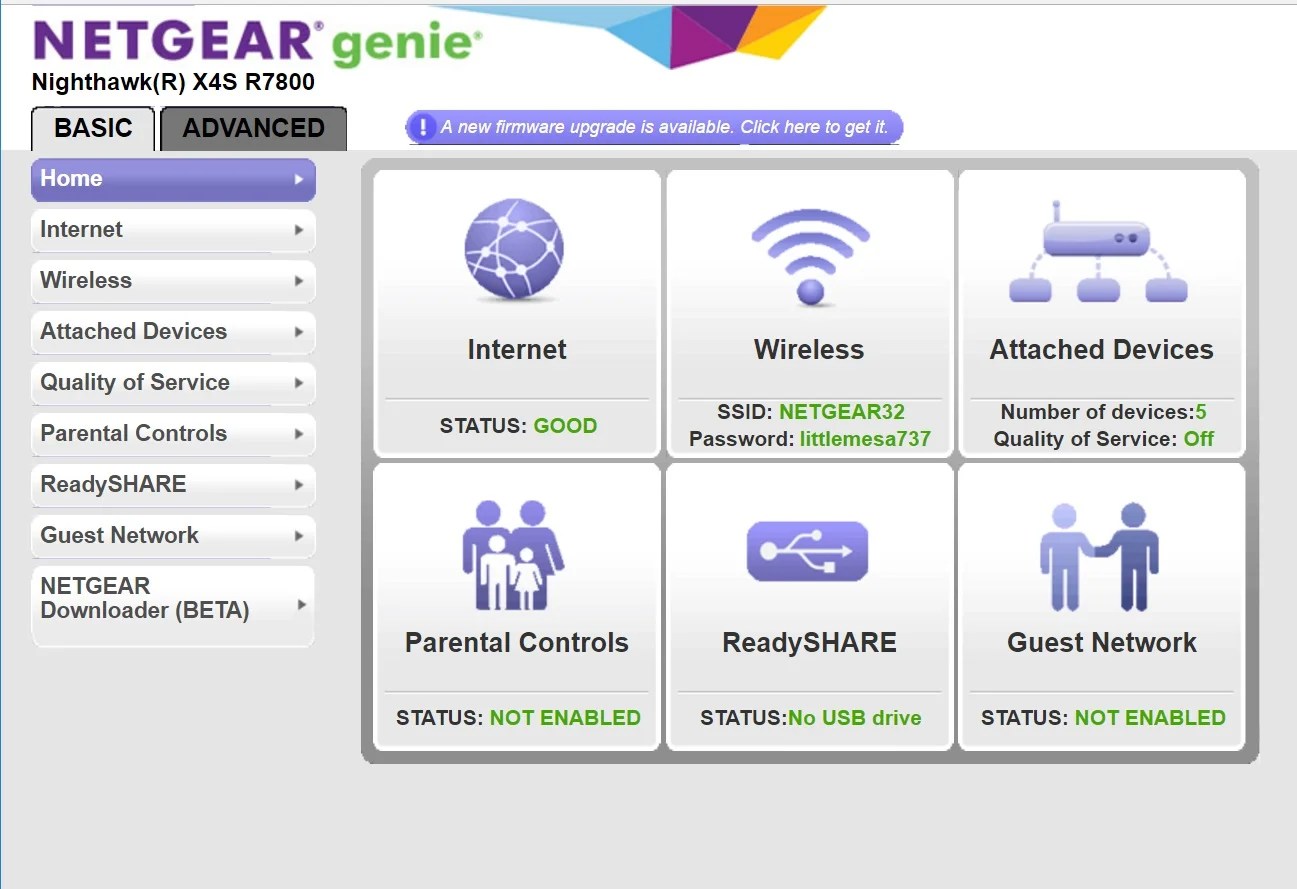Click the Internet status GOOD text
Screen dimensions: 1297x889
click(x=565, y=426)
